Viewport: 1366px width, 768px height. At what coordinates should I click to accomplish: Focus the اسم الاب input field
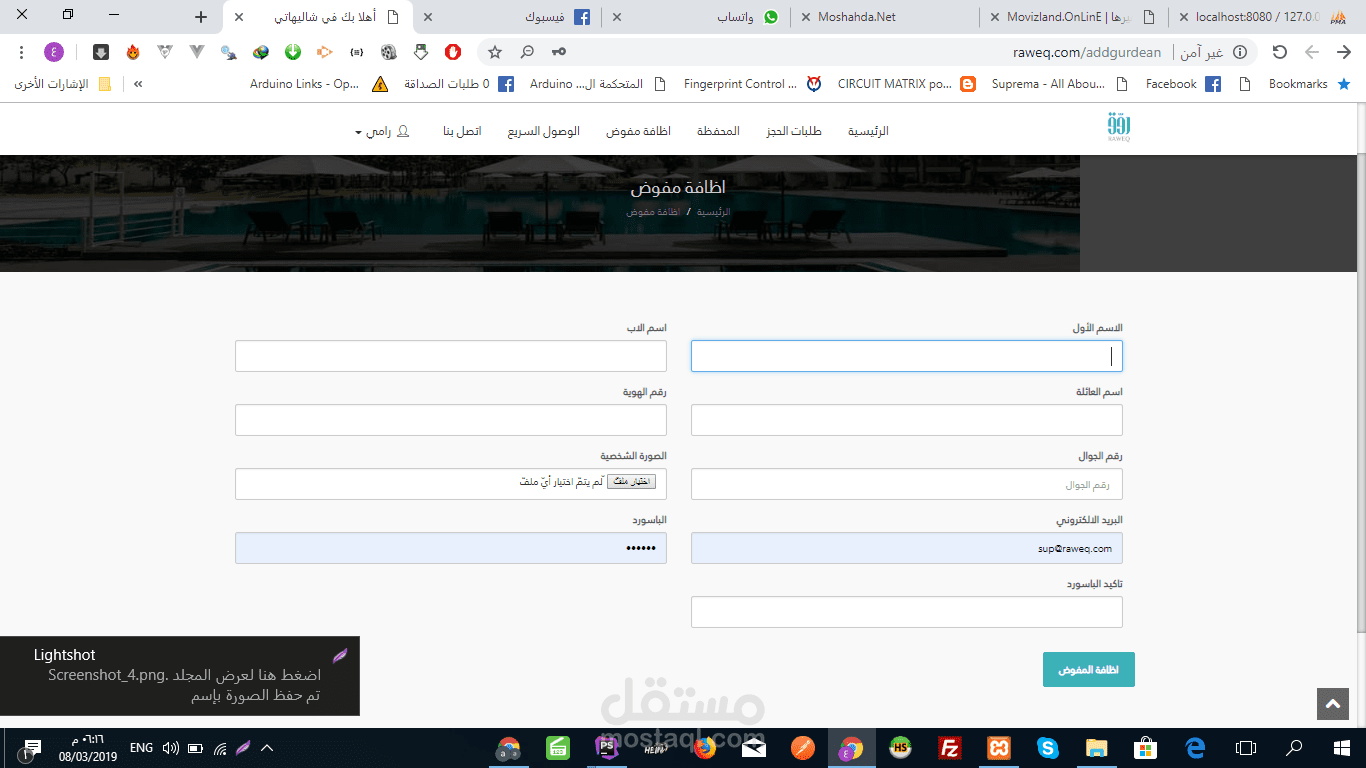point(451,356)
